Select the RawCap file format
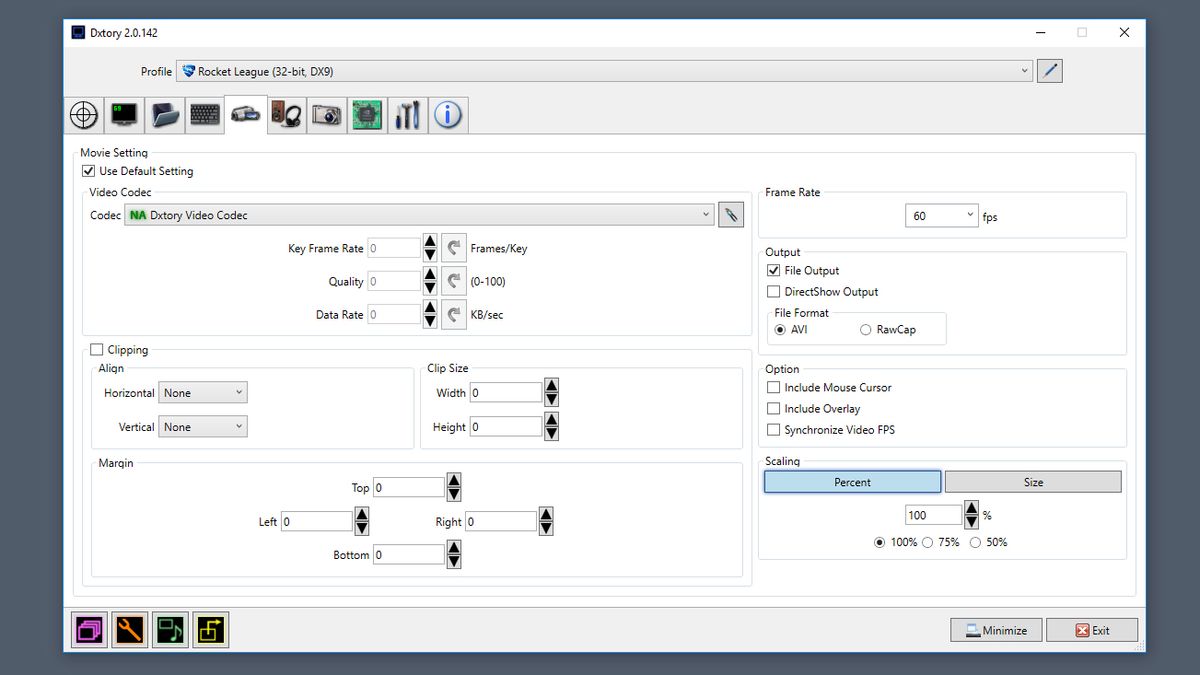The width and height of the screenshot is (1200, 675). [866, 329]
